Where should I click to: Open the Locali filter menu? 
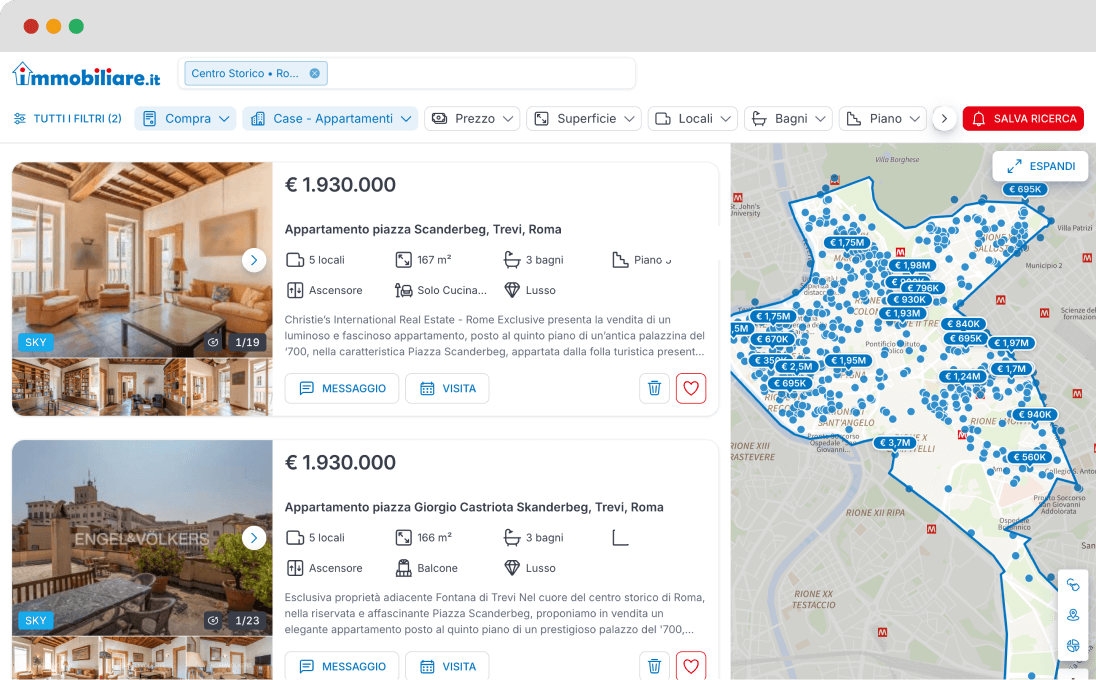pos(692,118)
